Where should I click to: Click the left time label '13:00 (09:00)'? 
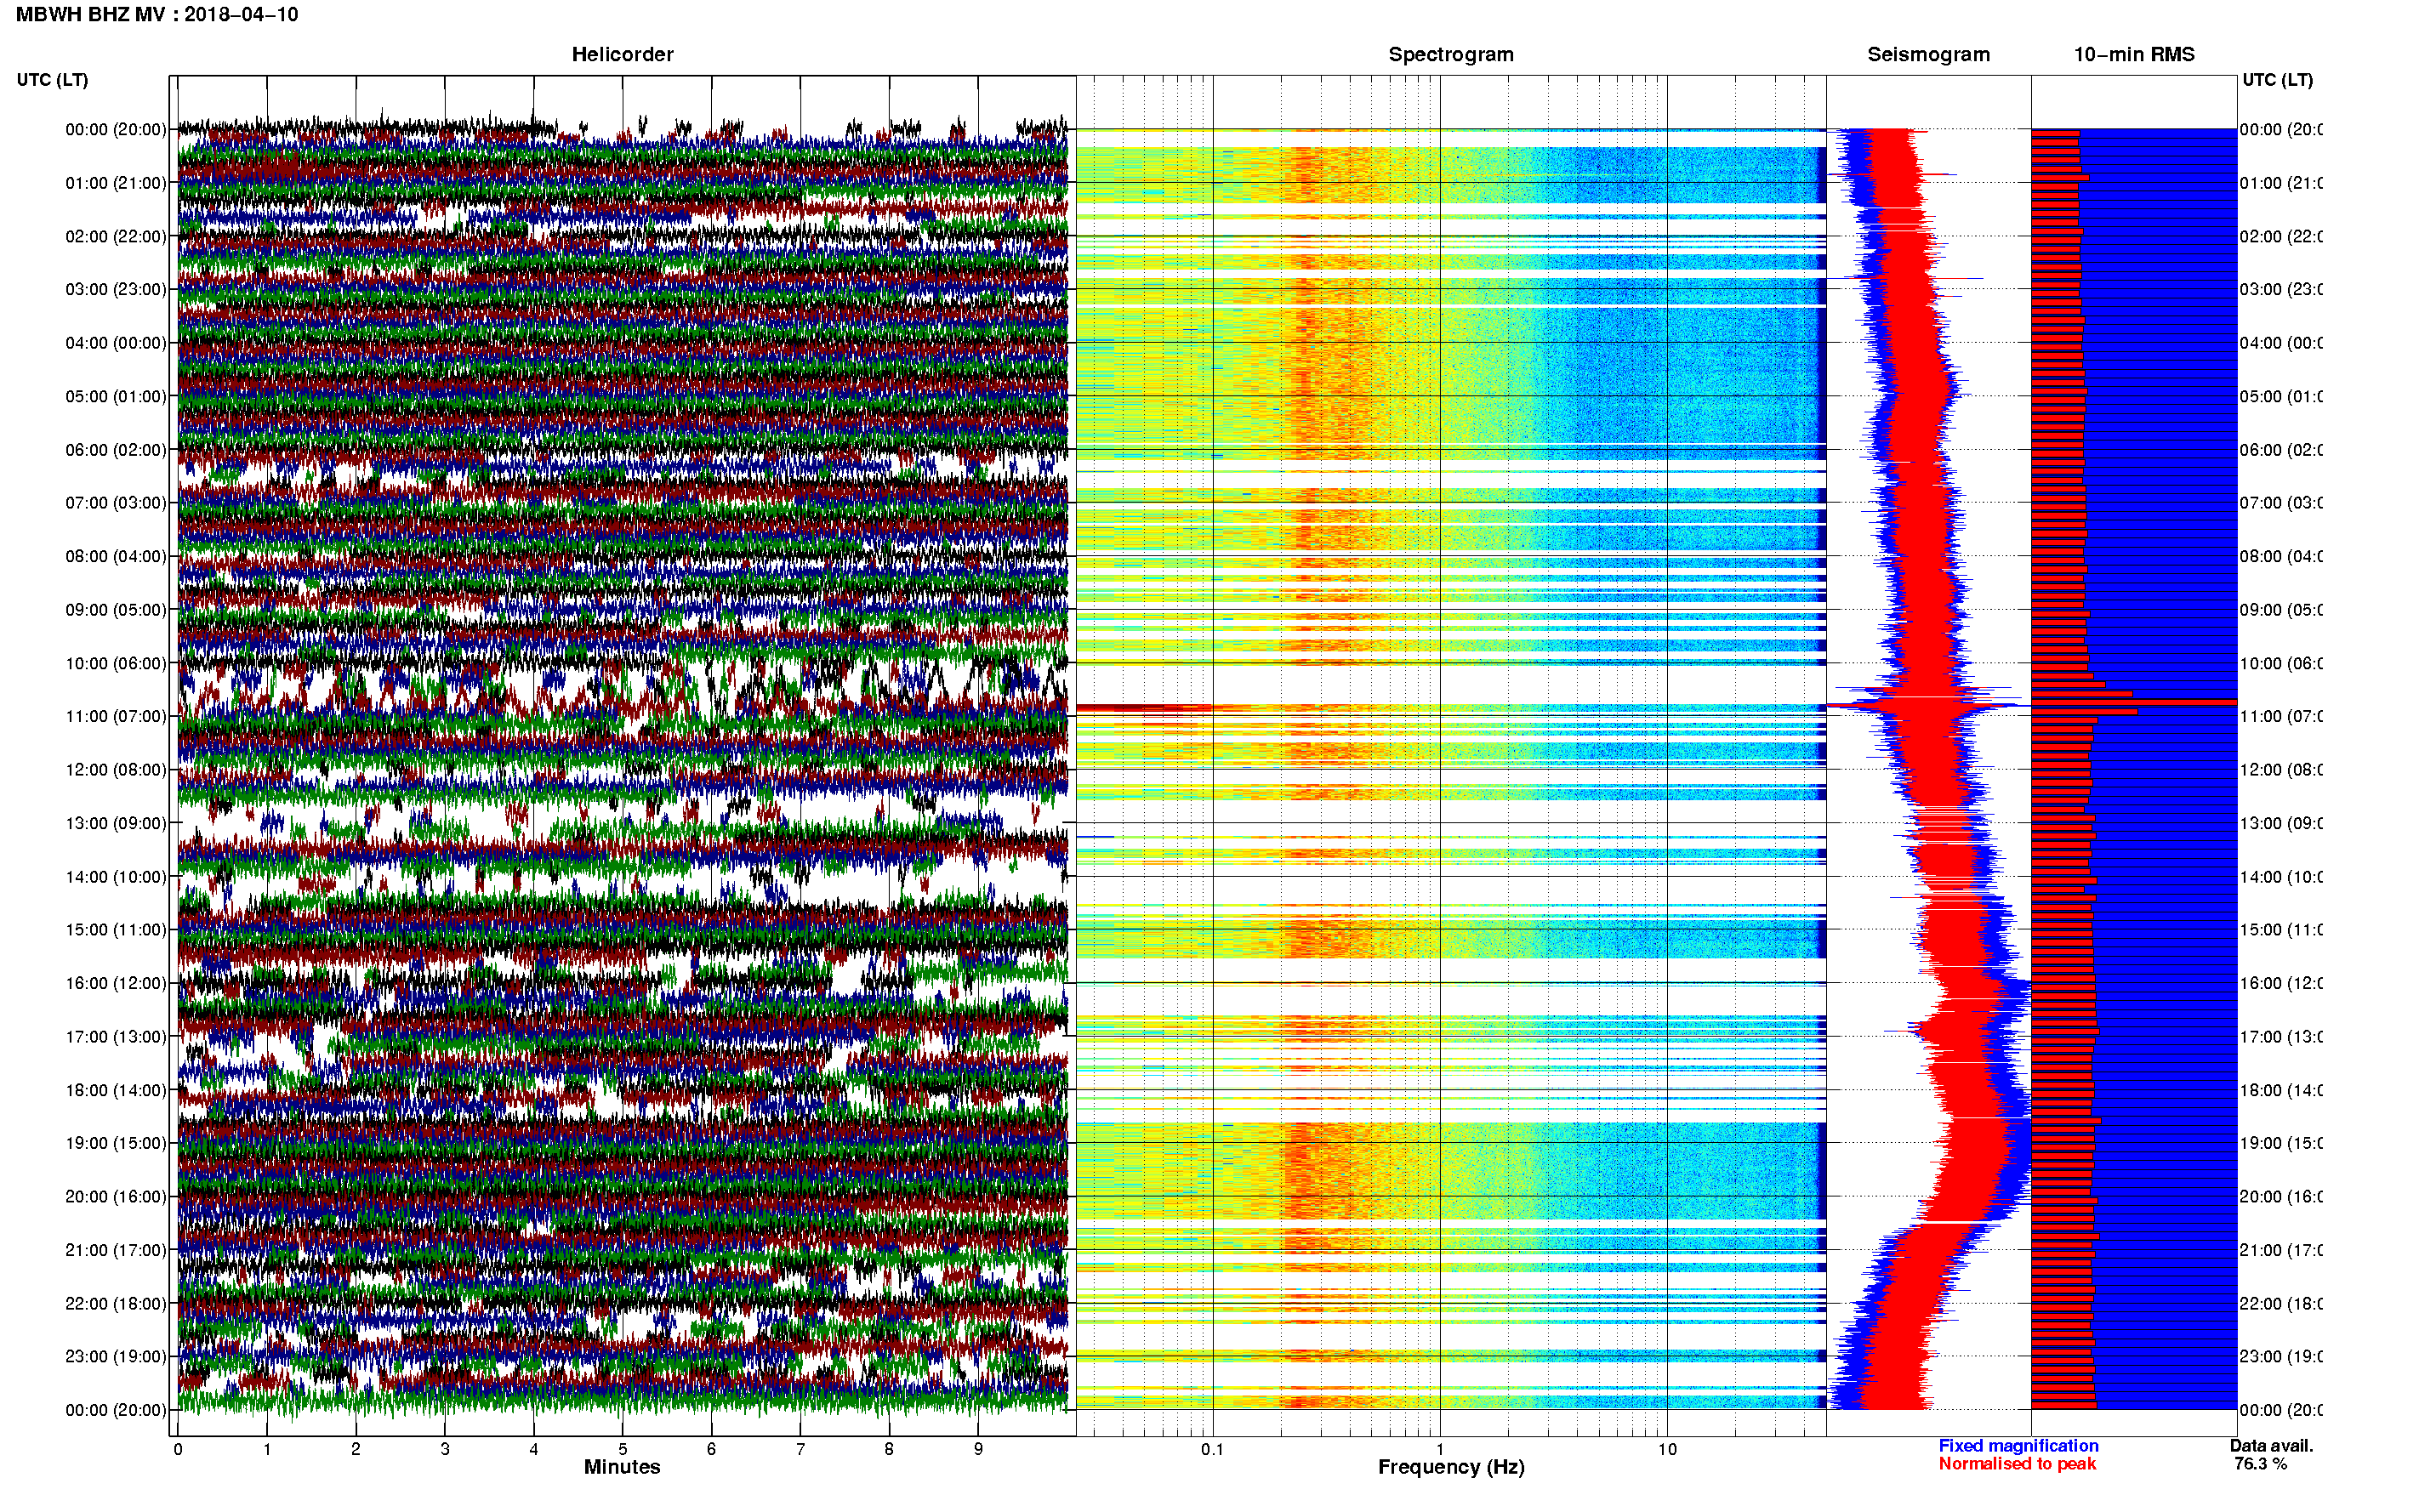point(116,823)
